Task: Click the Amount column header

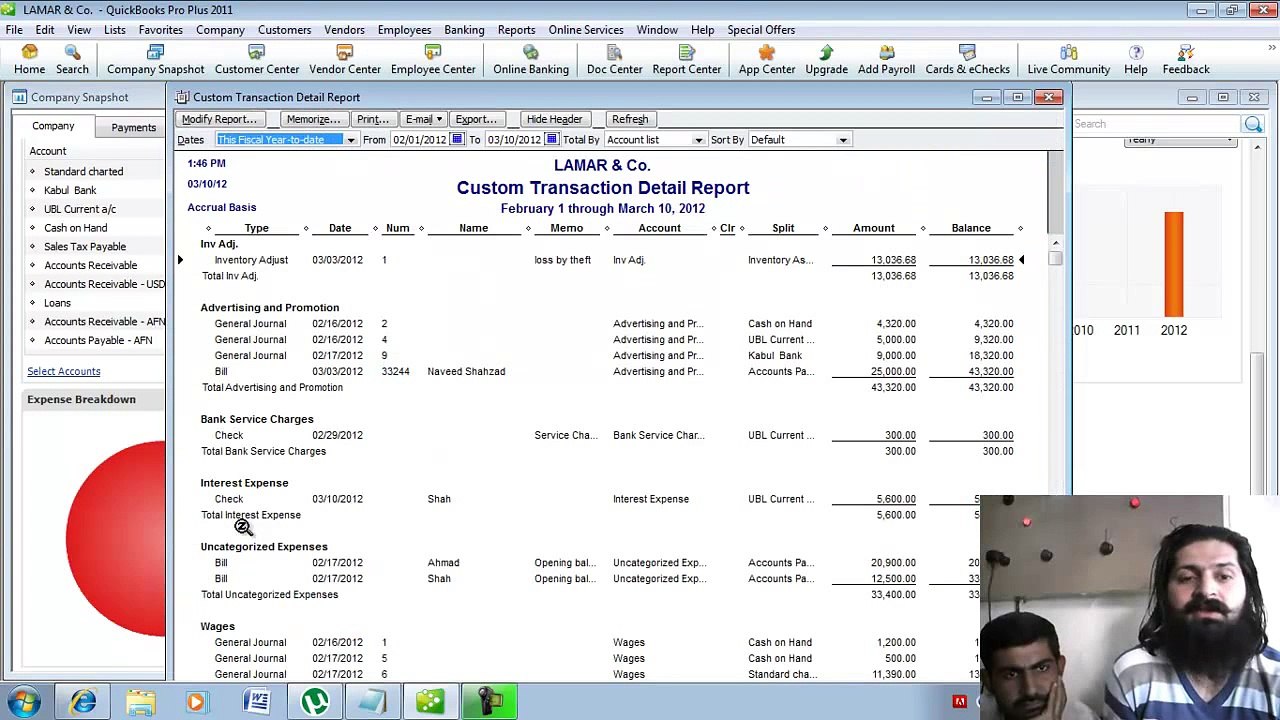Action: pyautogui.click(x=873, y=228)
